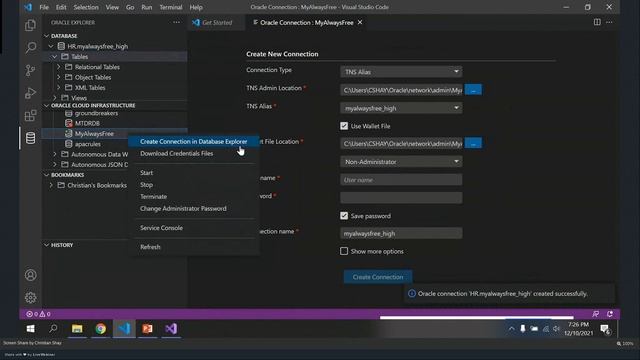Image resolution: width=640 pixels, height=360 pixels.
Task: Select the MTDRDB database item
Action: click(x=87, y=123)
